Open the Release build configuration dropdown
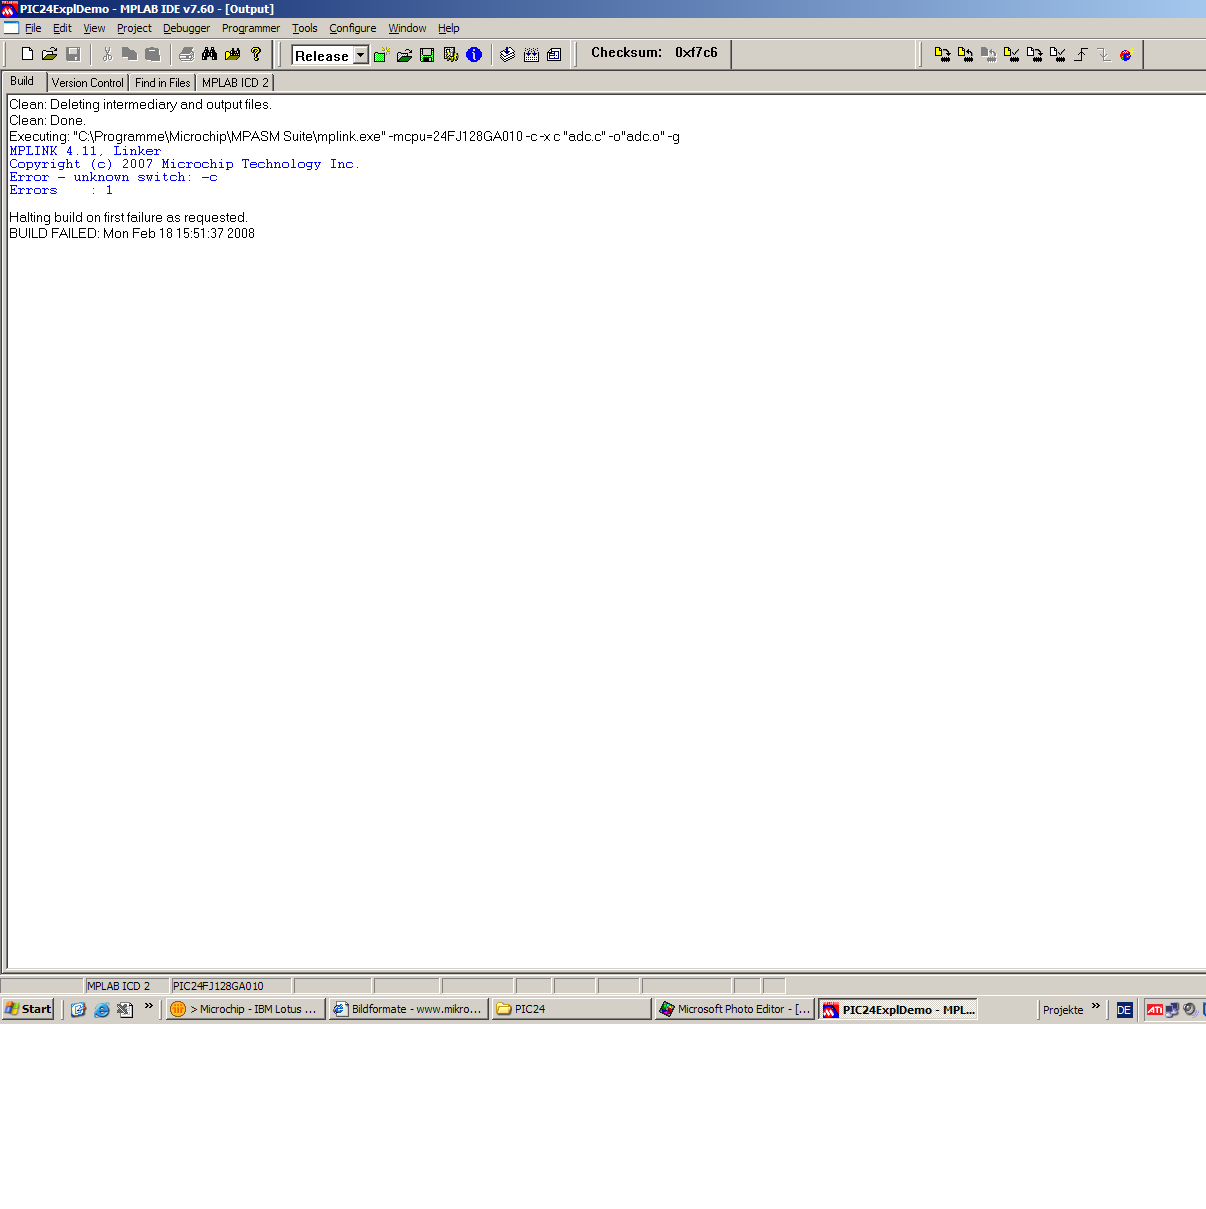1206x1209 pixels. 360,56
